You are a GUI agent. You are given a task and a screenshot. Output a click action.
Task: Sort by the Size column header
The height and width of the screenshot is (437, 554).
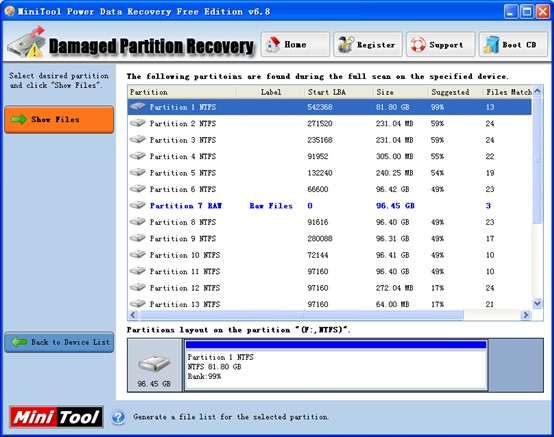point(400,92)
